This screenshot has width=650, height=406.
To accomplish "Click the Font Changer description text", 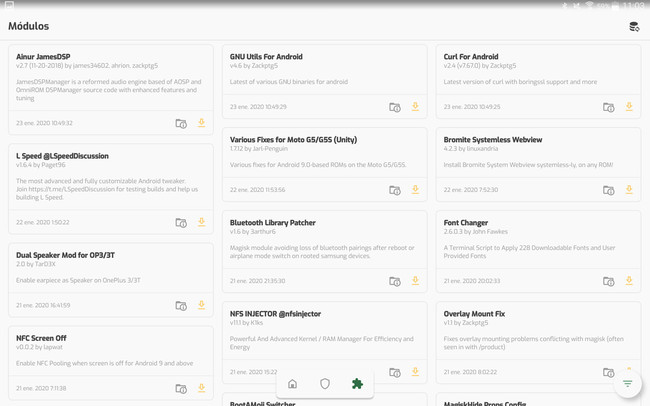I will pos(529,252).
